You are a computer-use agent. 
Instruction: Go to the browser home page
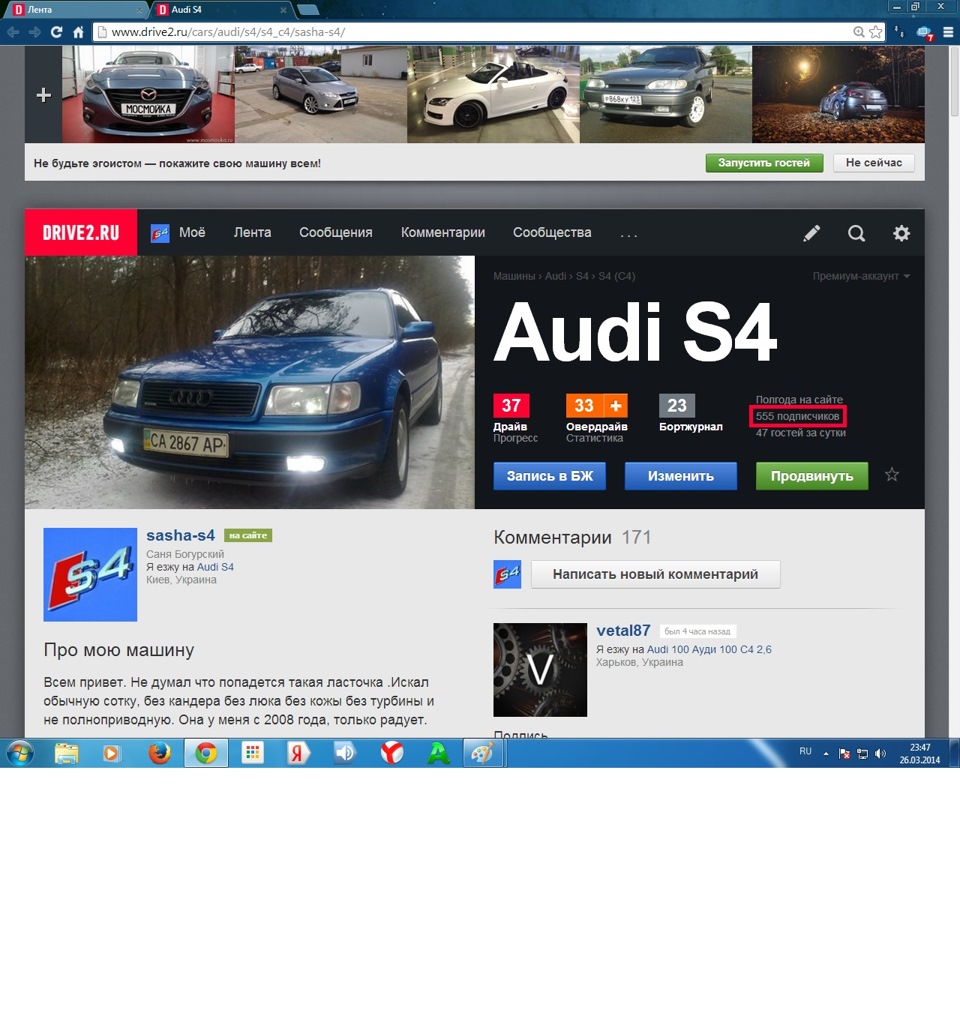pyautogui.click(x=78, y=32)
